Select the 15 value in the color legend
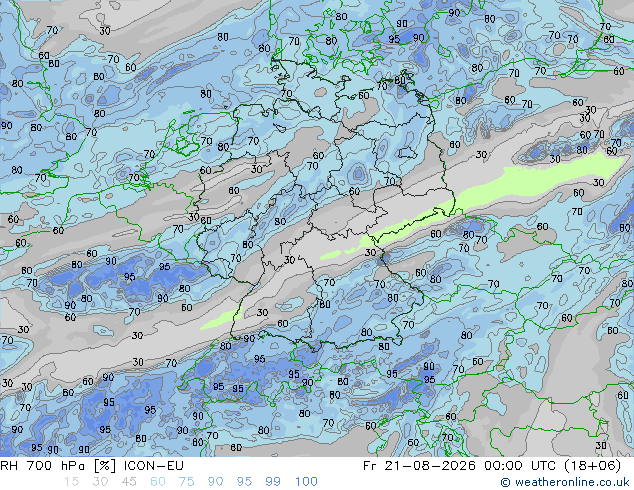634x490 pixels. (x=72, y=482)
